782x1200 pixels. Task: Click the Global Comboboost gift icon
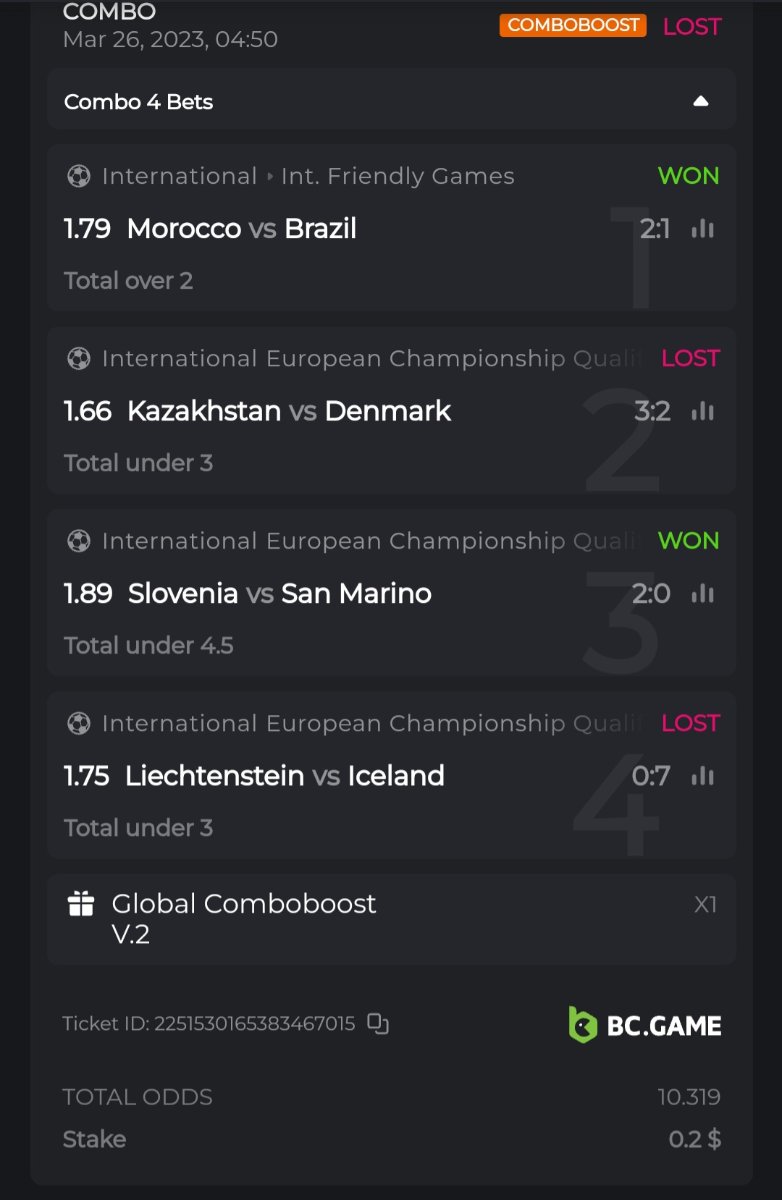(81, 905)
